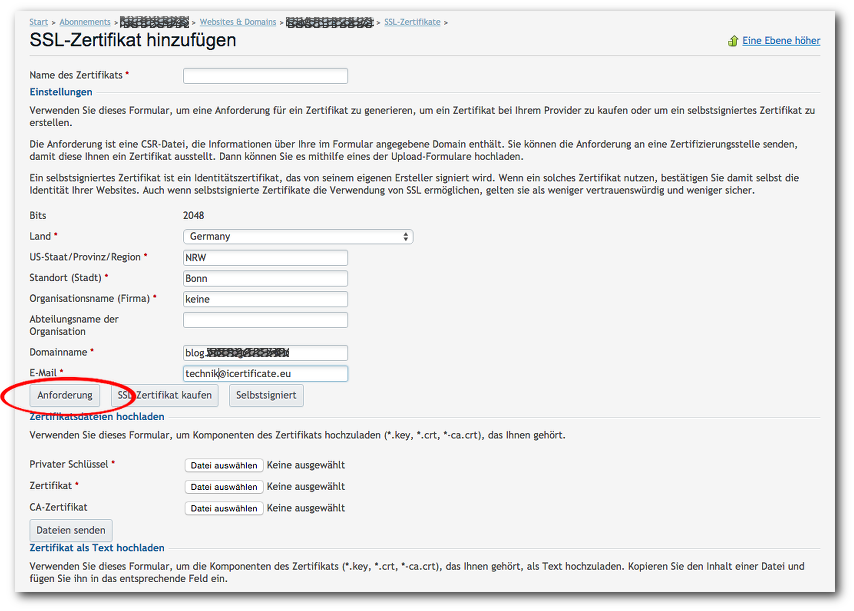This screenshot has width=854, height=611.
Task: Select the Standort (Stadt) field with Bonn
Action: [x=265, y=278]
